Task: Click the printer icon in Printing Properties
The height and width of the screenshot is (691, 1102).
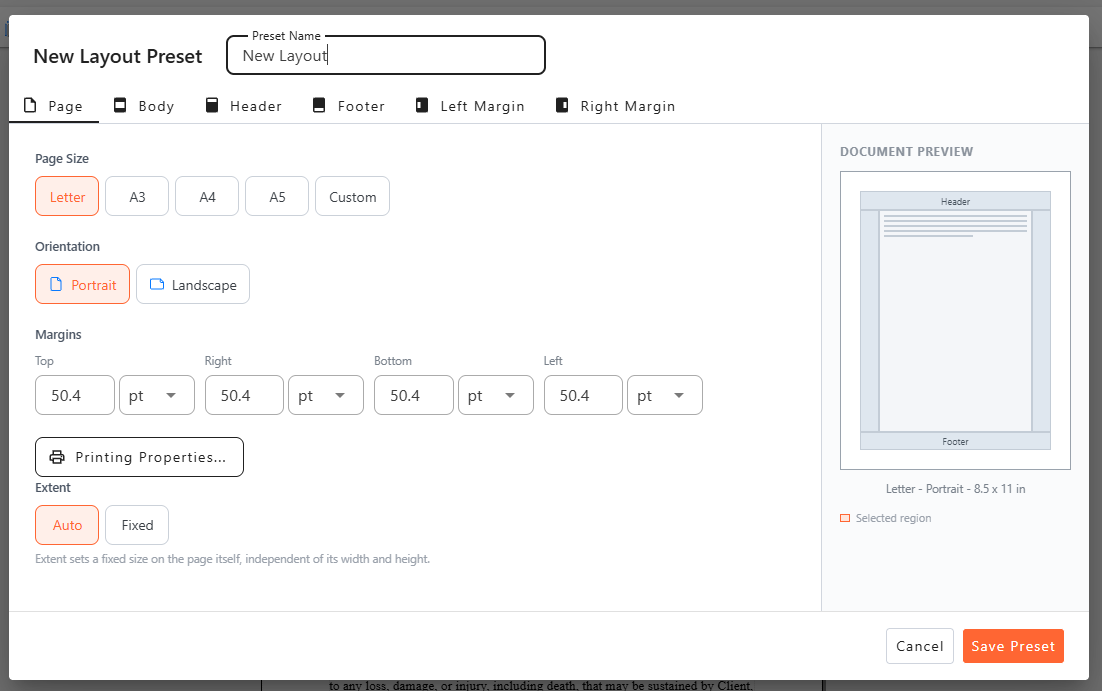Action: (57, 457)
